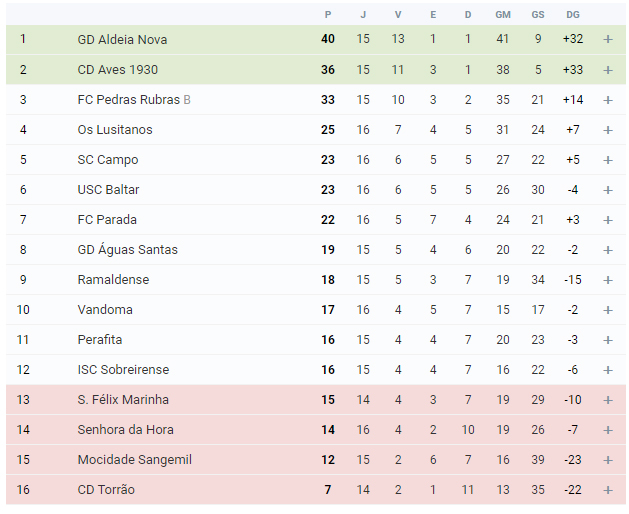The height and width of the screenshot is (514, 629).
Task: Click plus icon next to FC Parada
Action: 608,220
